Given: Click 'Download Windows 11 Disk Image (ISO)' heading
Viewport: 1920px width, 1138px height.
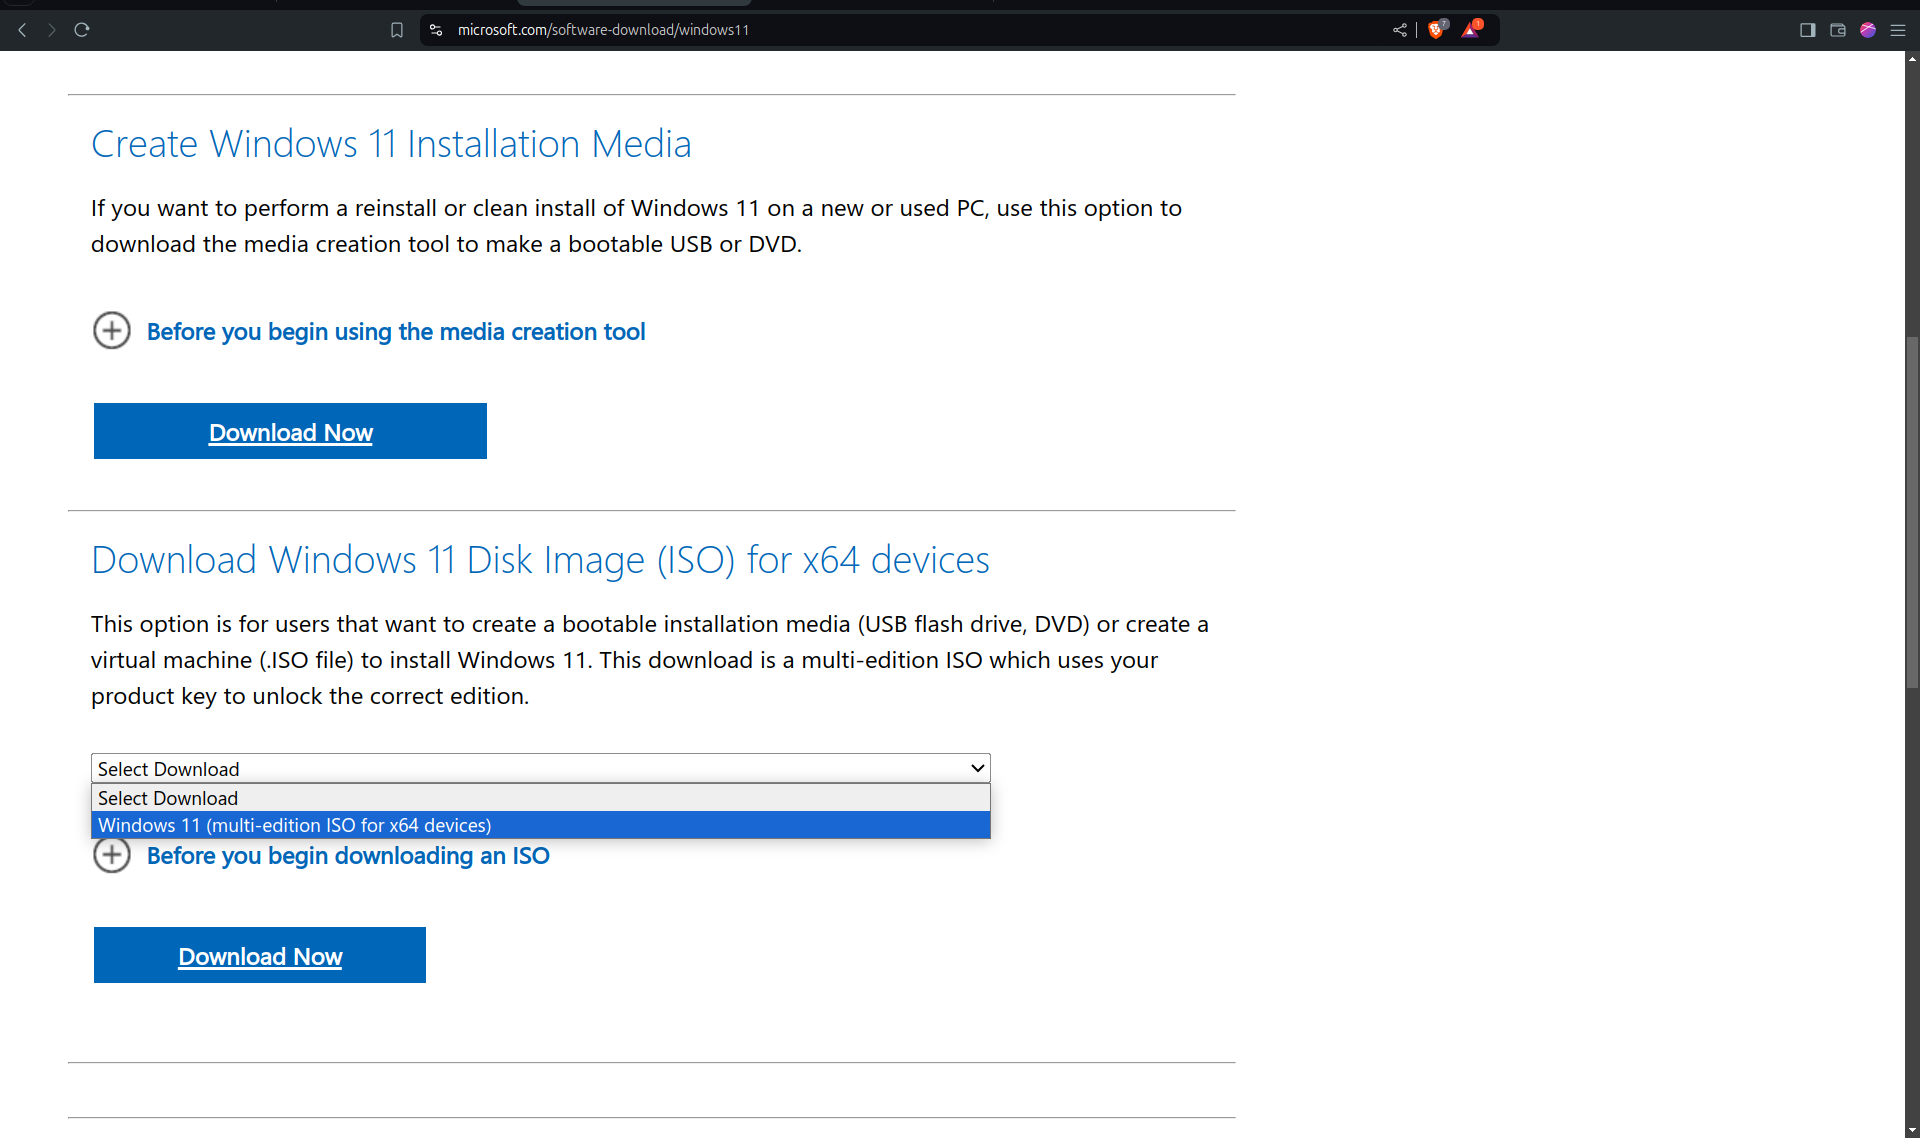Looking at the screenshot, I should click(x=540, y=560).
